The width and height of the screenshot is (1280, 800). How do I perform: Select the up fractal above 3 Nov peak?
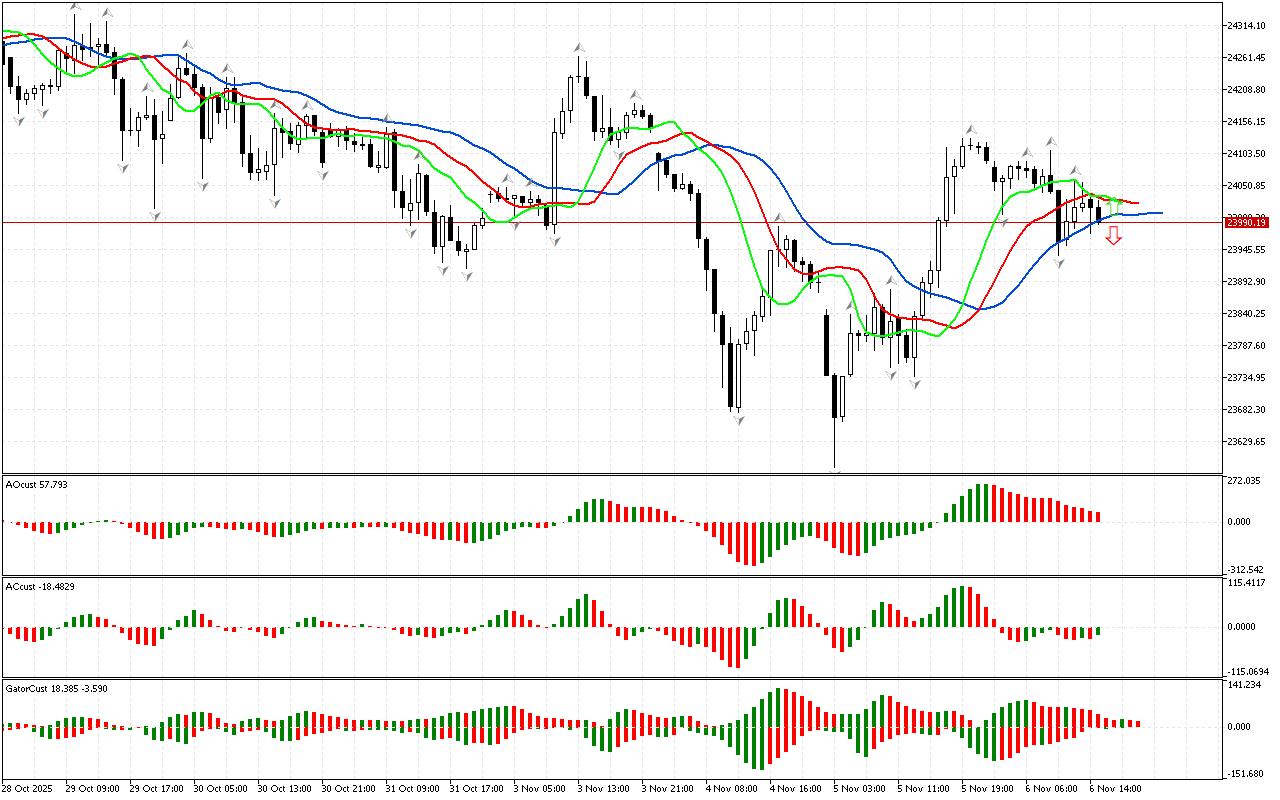[578, 47]
